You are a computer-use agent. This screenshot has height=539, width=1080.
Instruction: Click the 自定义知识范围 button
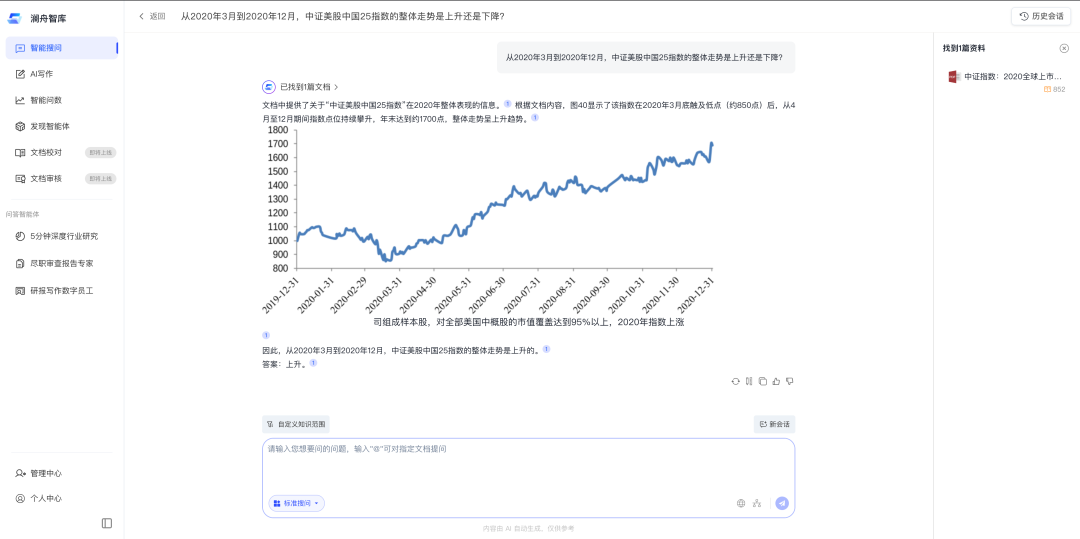(296, 424)
